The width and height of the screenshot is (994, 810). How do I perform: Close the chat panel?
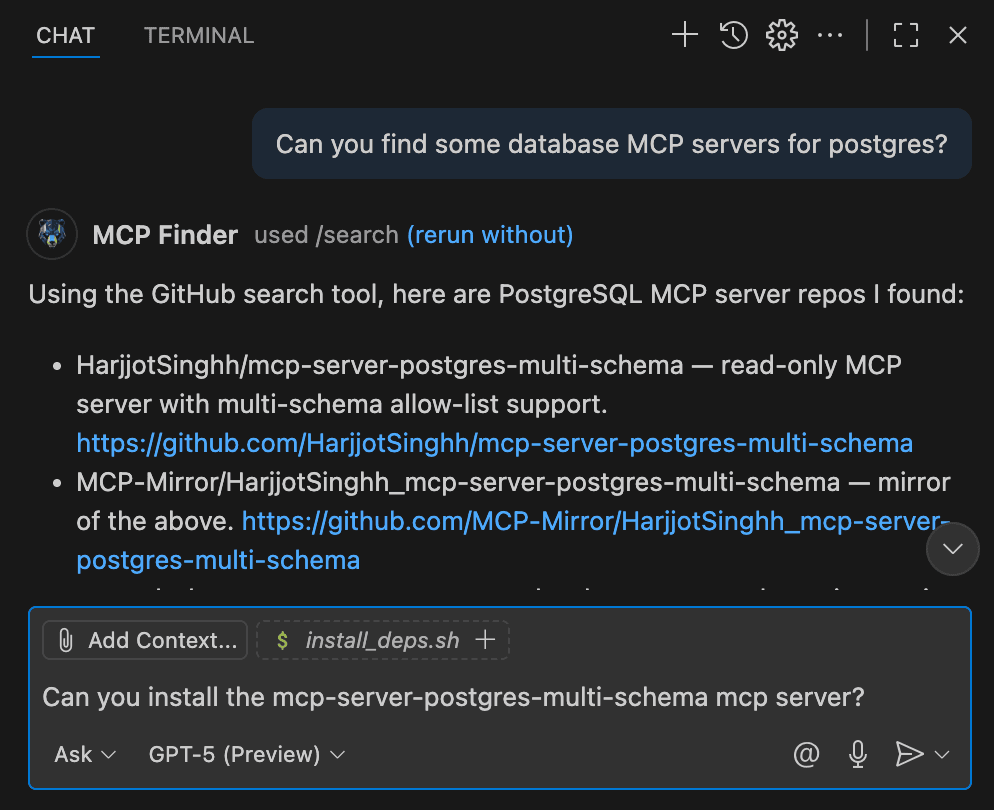pos(958,35)
